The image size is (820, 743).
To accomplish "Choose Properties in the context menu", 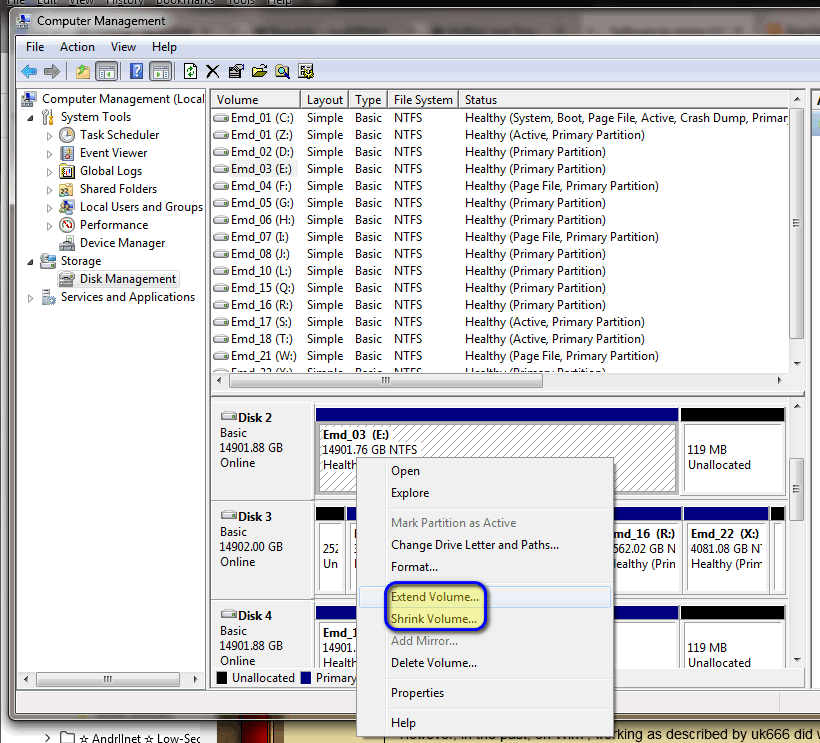I will 485,693.
